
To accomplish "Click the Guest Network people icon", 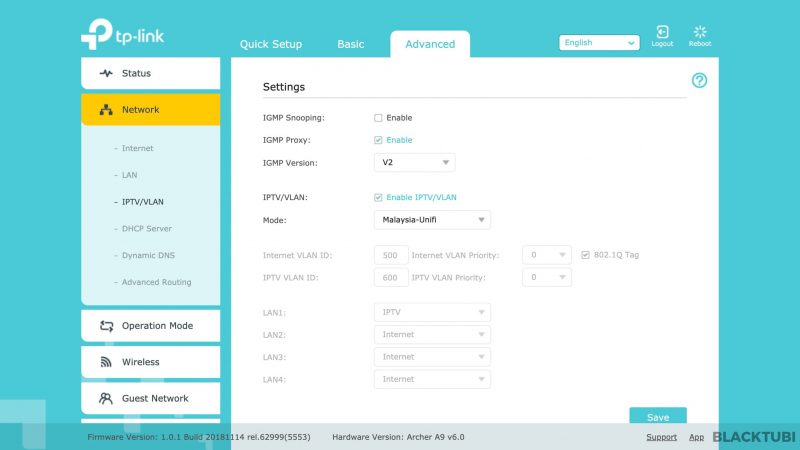I will 106,398.
